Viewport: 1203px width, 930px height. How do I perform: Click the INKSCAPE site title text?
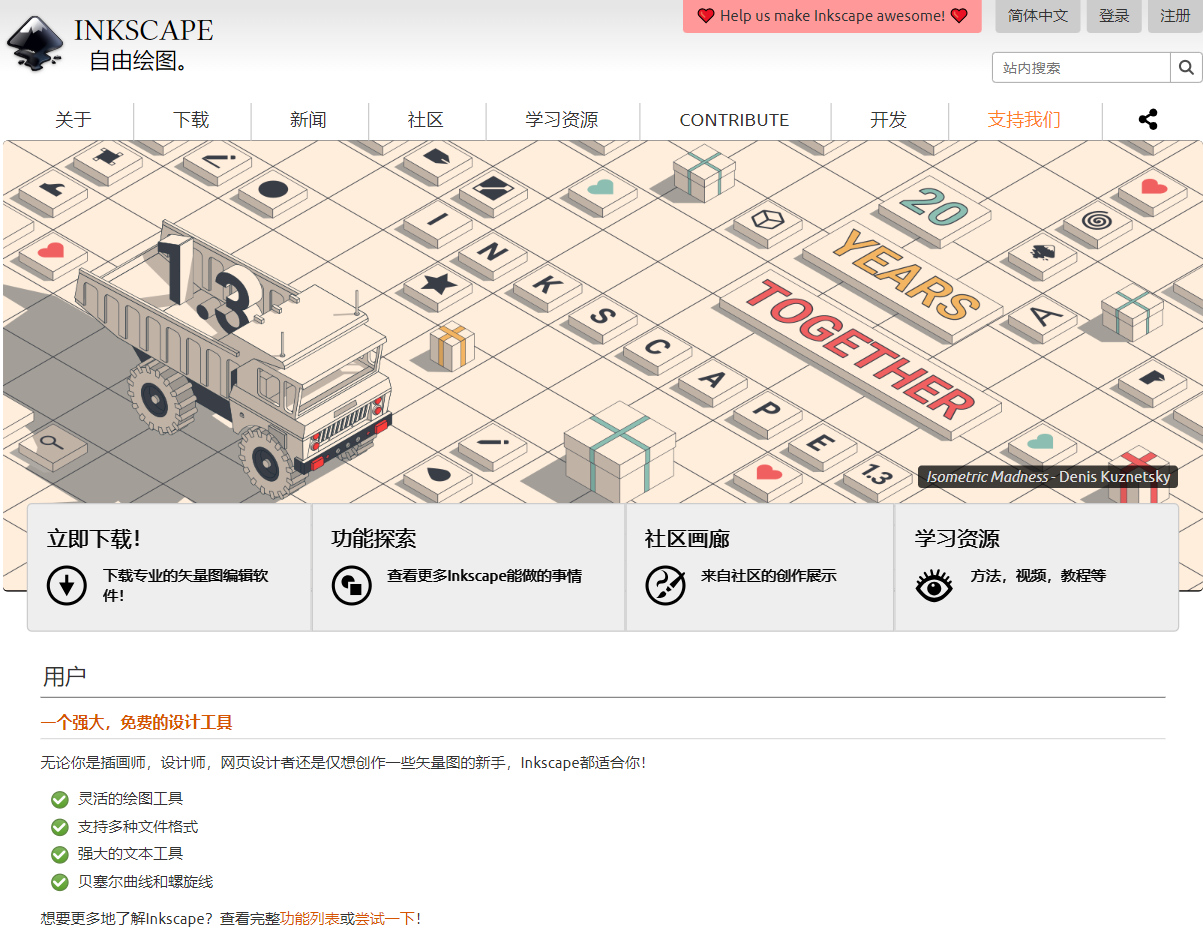pos(144,30)
